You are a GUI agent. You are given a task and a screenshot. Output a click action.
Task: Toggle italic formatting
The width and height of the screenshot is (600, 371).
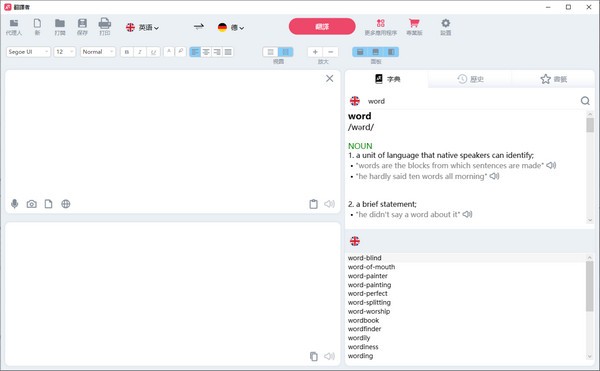click(x=140, y=52)
